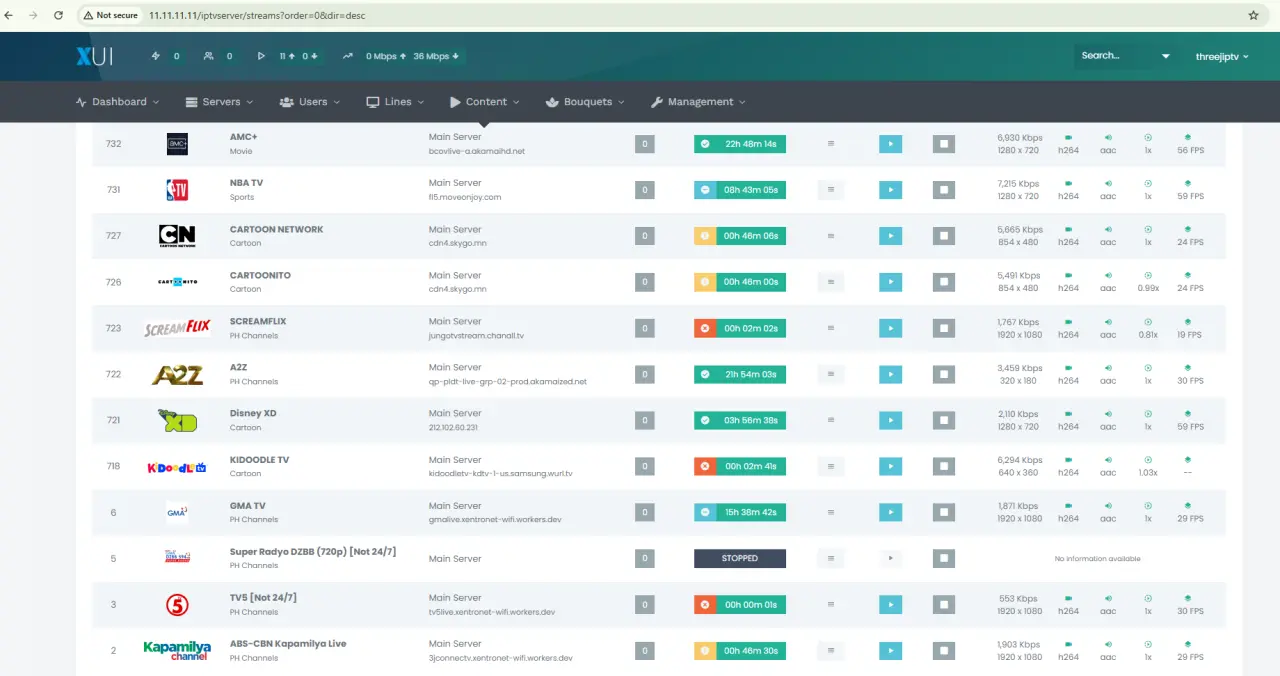1280x676 pixels.
Task: Open GMA TV row options menu
Action: click(x=831, y=512)
